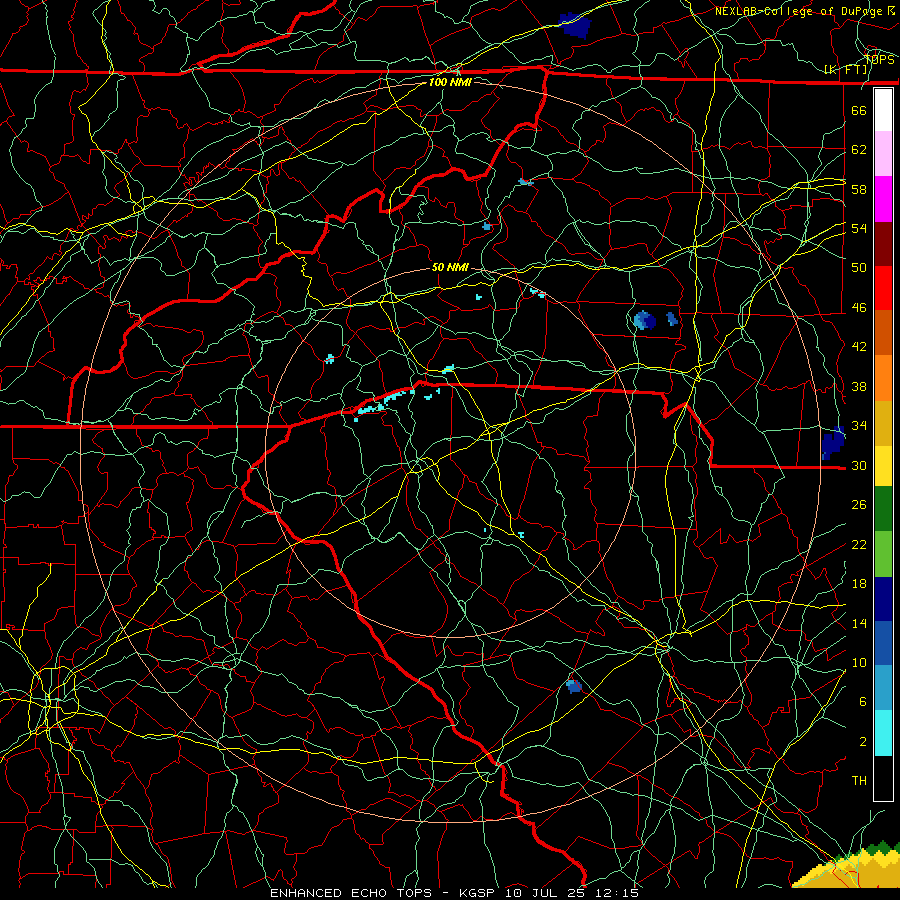The image size is (900, 900).
Task: Select the magenta swatch in the color scale
Action: 883,199
